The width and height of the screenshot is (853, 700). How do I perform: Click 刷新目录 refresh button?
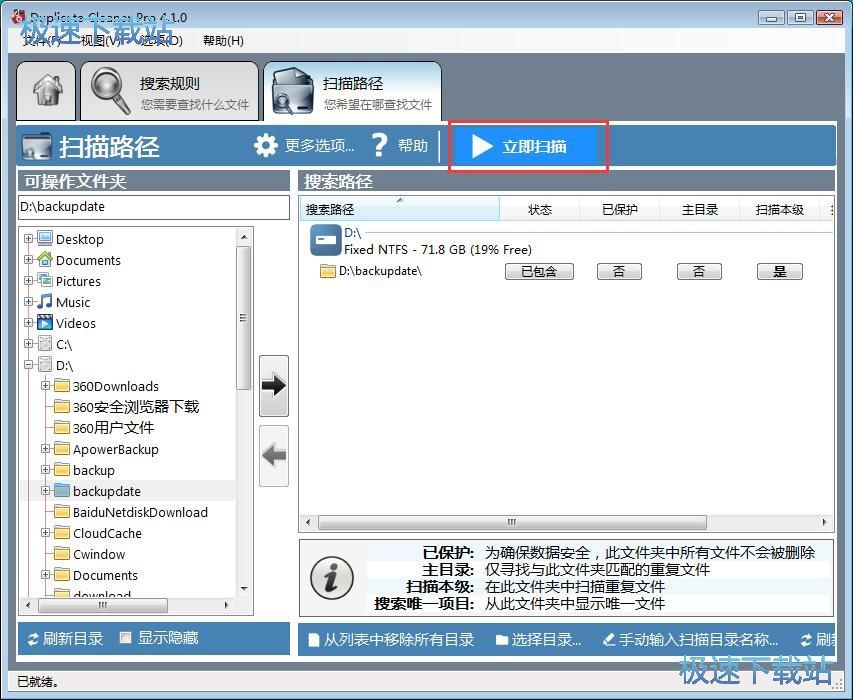65,638
